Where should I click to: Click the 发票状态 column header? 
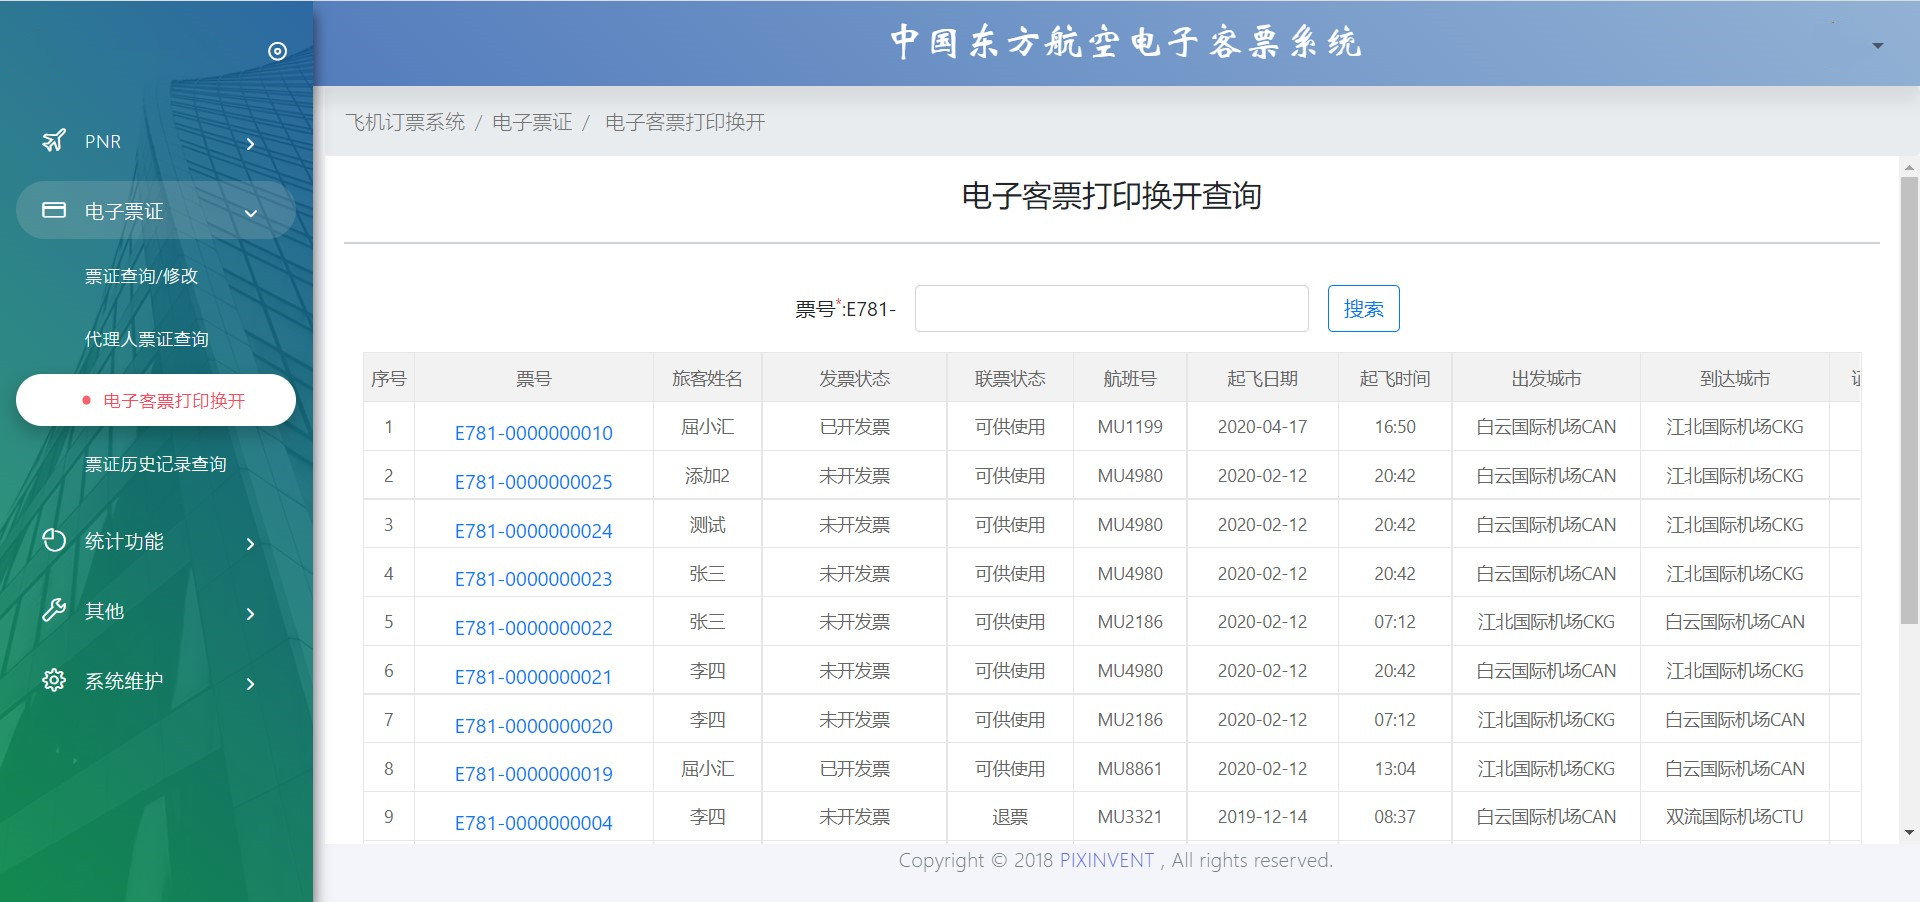[x=854, y=378]
